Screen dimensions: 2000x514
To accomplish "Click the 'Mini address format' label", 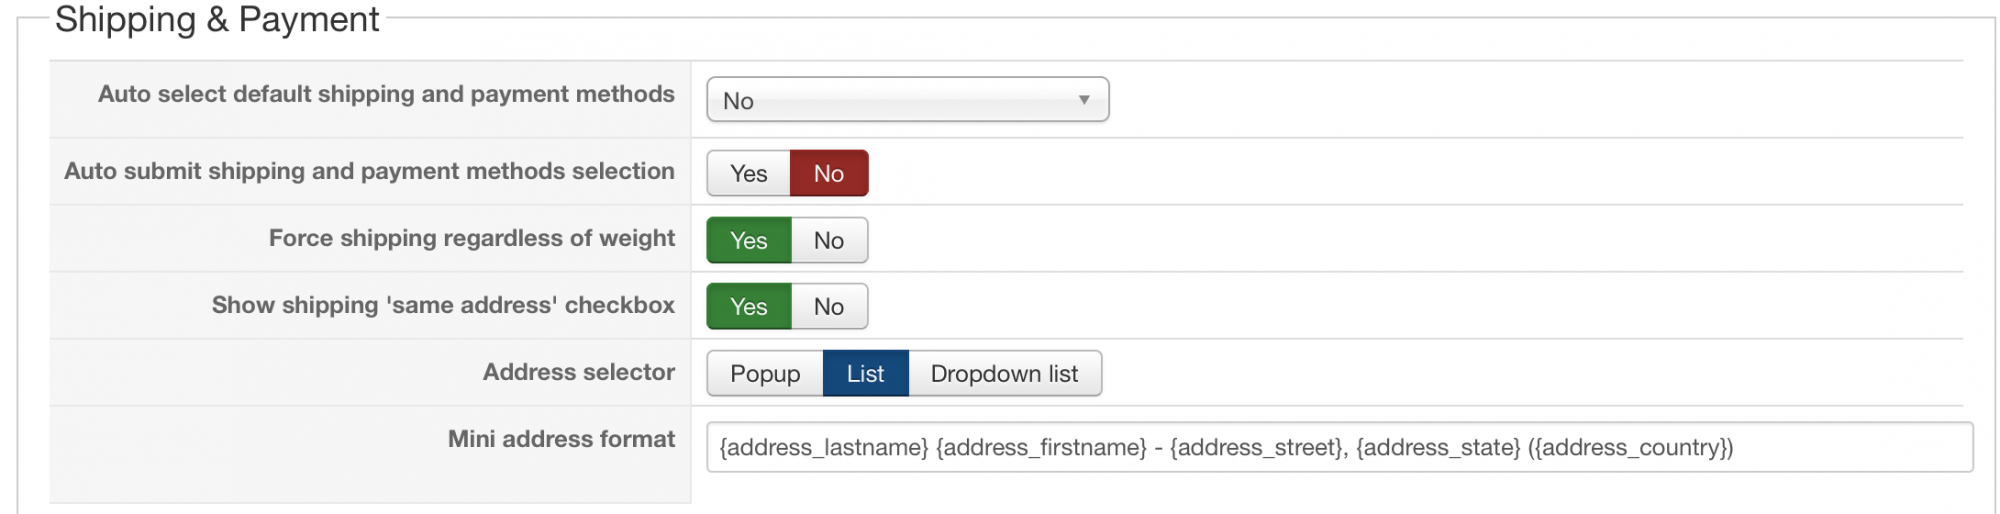I will click(x=561, y=439).
